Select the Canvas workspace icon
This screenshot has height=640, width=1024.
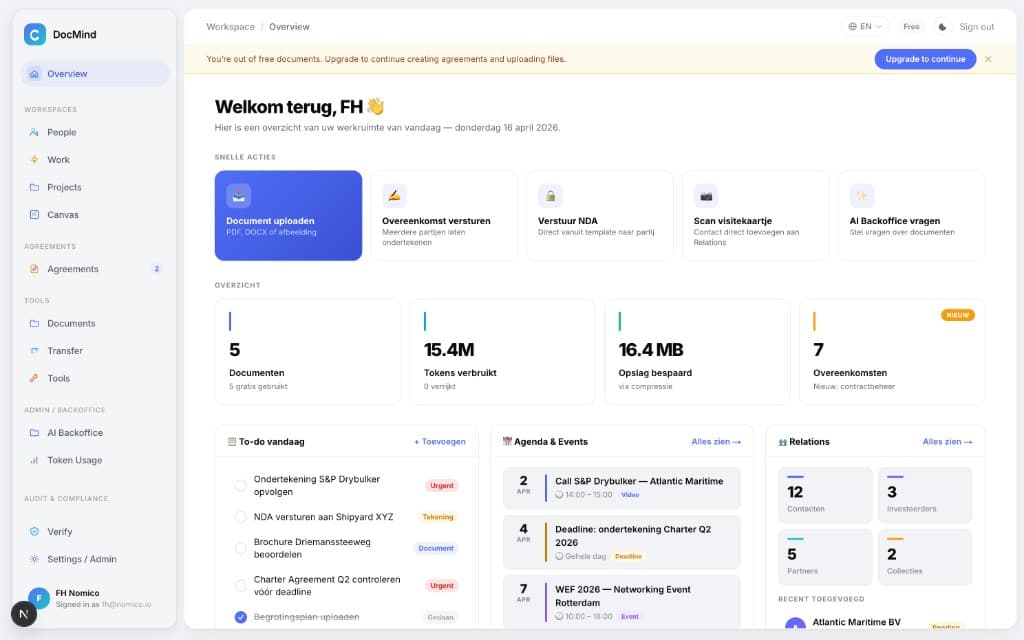coord(36,214)
